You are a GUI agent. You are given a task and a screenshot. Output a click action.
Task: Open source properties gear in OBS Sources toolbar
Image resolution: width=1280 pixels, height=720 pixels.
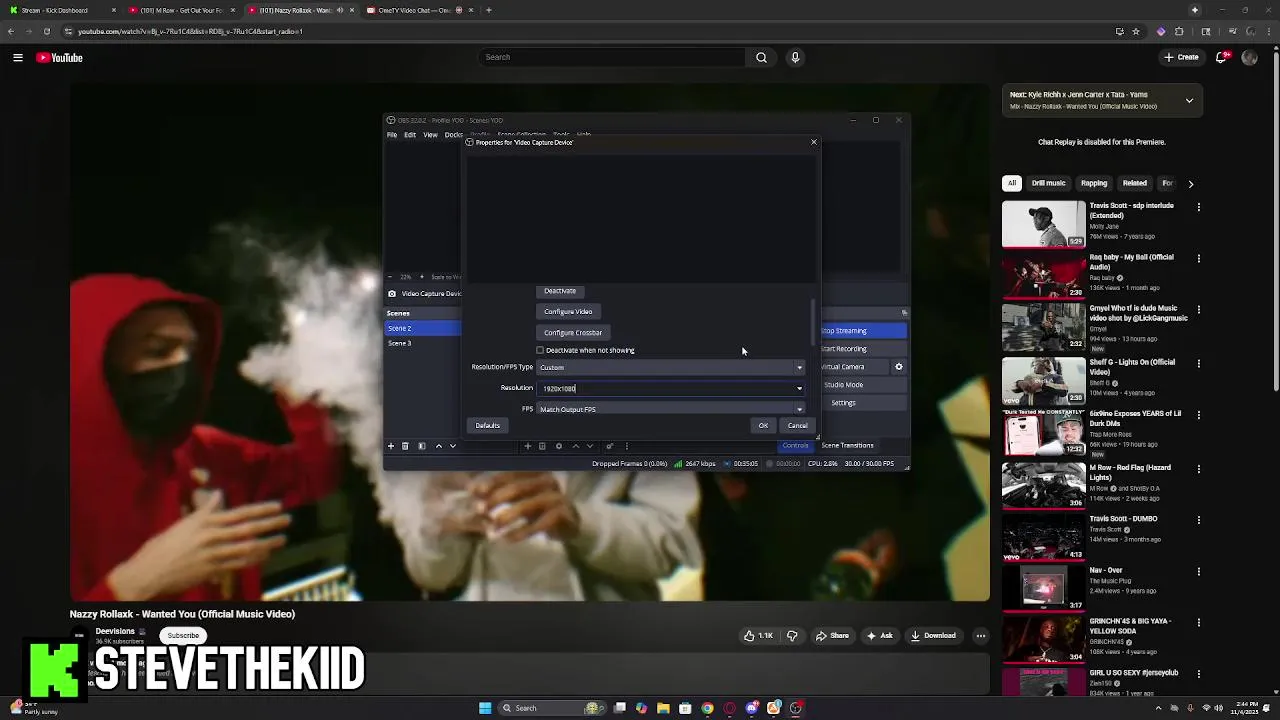[559, 446]
